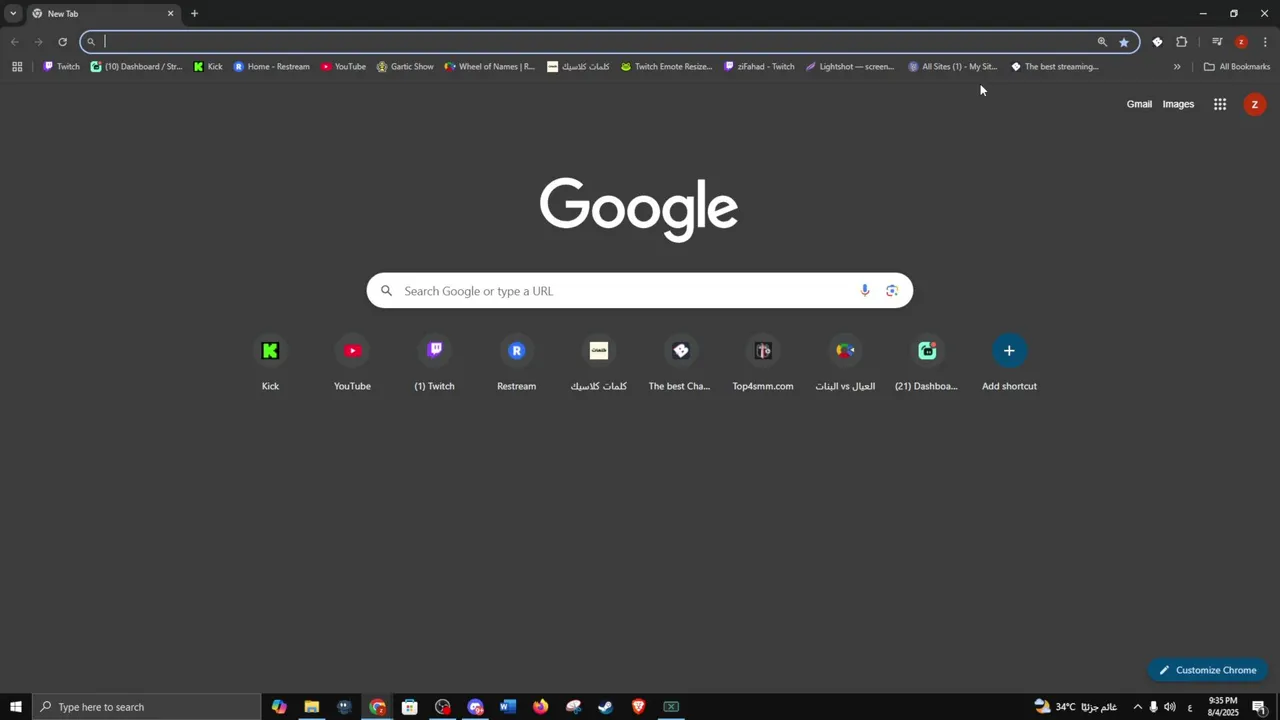
Task: Open Word from the taskbar
Action: [508, 707]
